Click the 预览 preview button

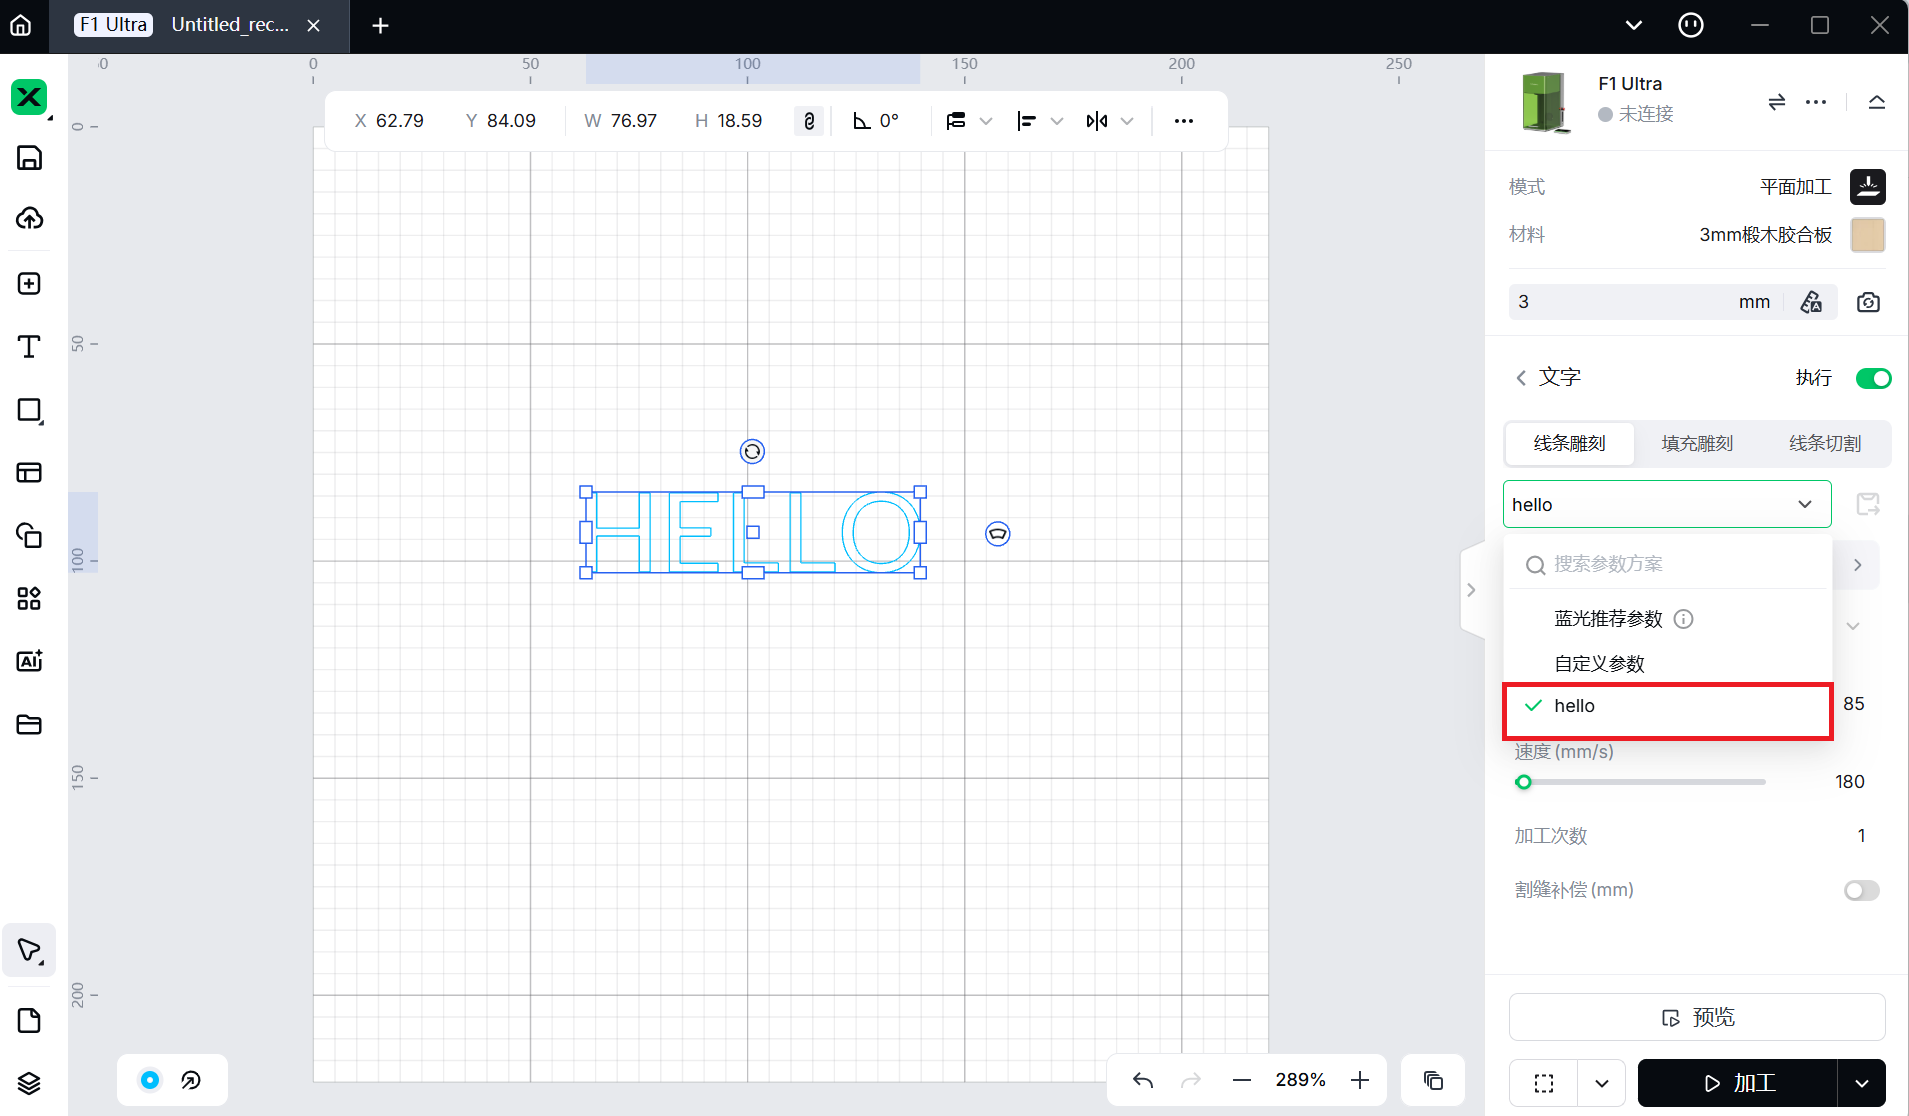point(1697,1017)
